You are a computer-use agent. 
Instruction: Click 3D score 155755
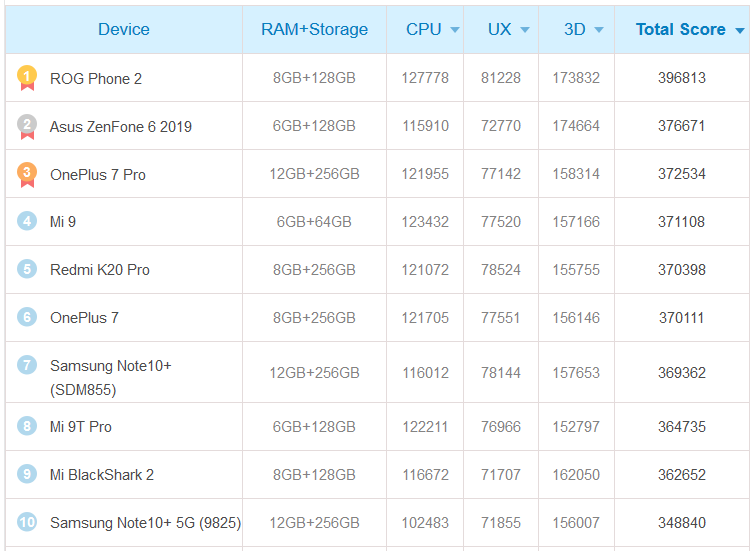576,270
